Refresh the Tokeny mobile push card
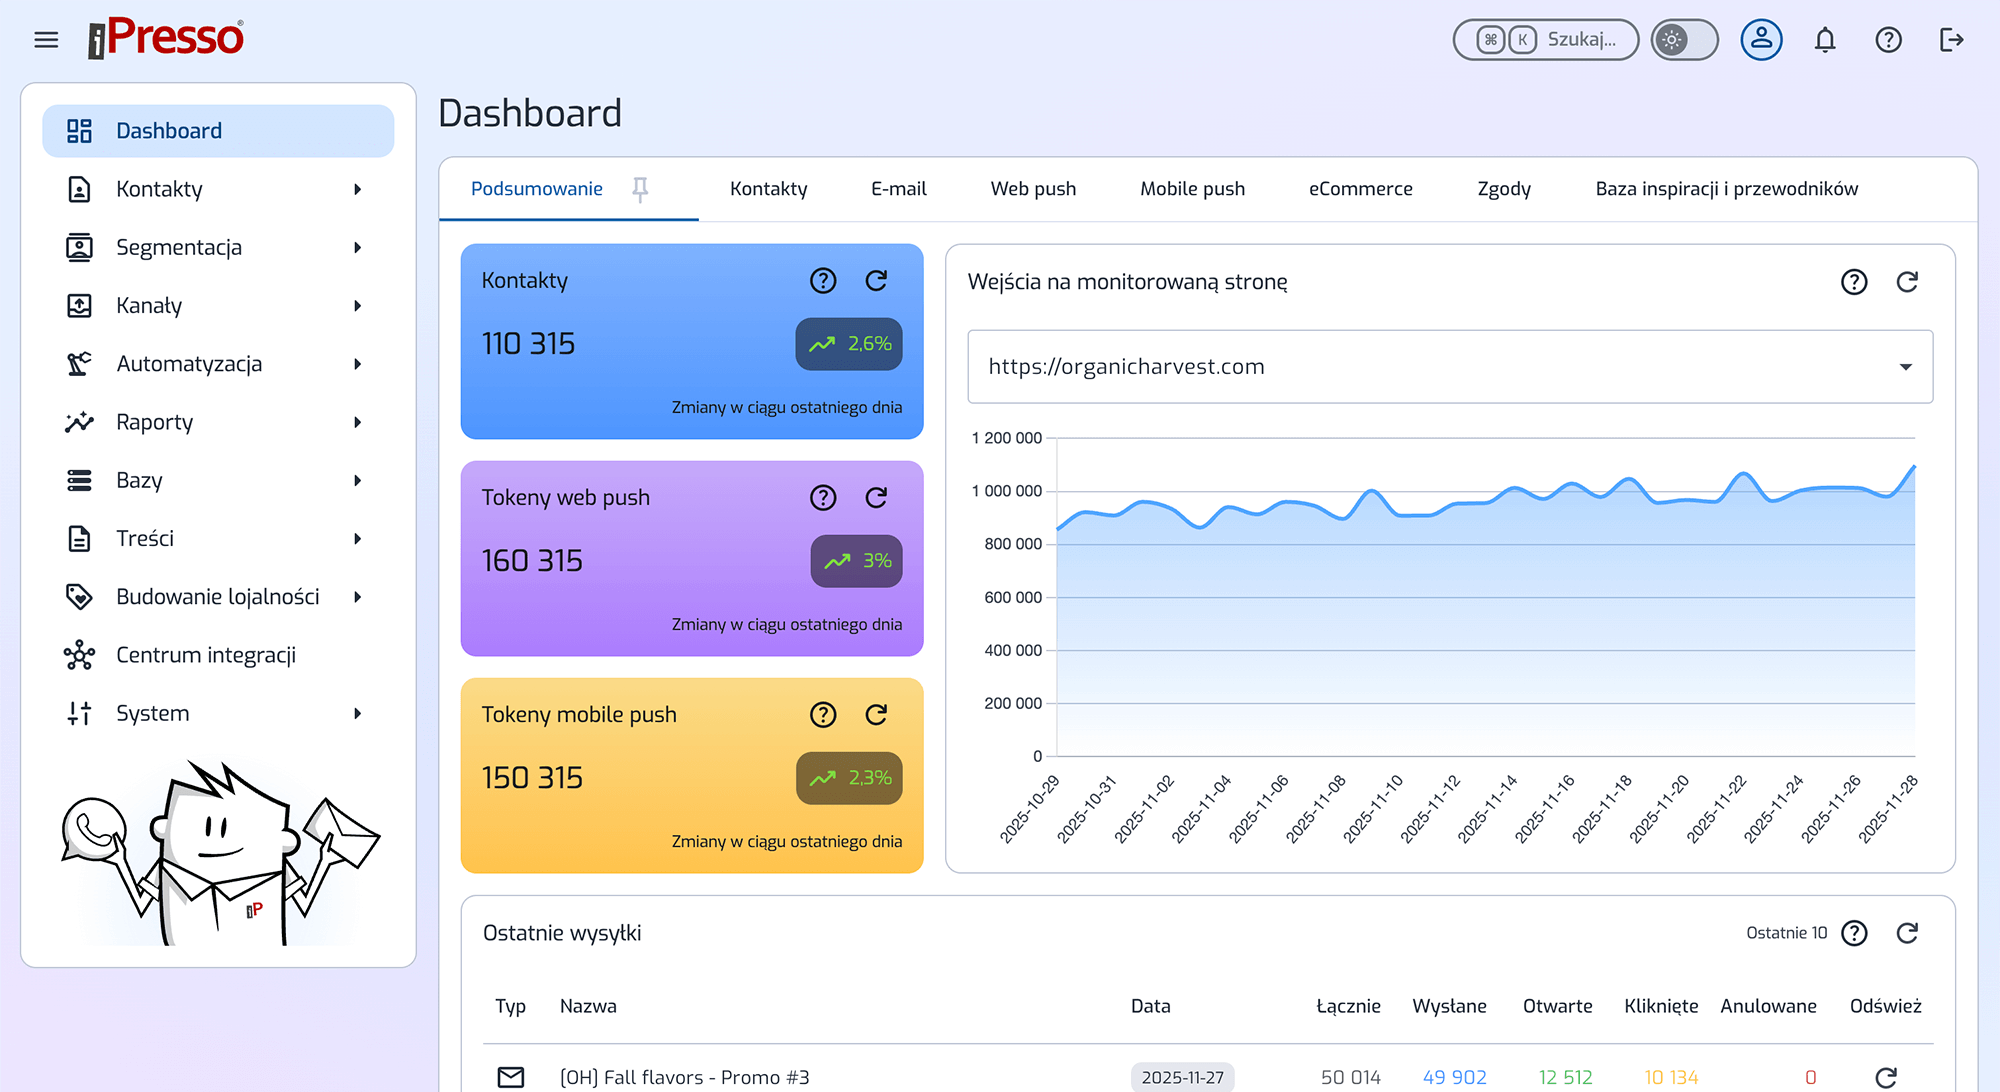Viewport: 2000px width, 1092px height. [876, 715]
